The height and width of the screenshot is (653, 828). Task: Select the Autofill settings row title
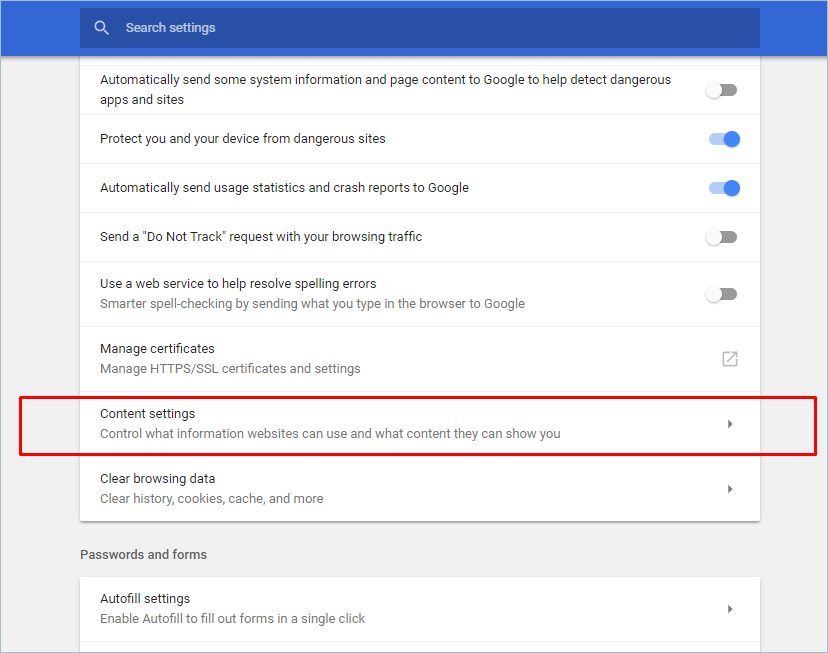point(145,599)
